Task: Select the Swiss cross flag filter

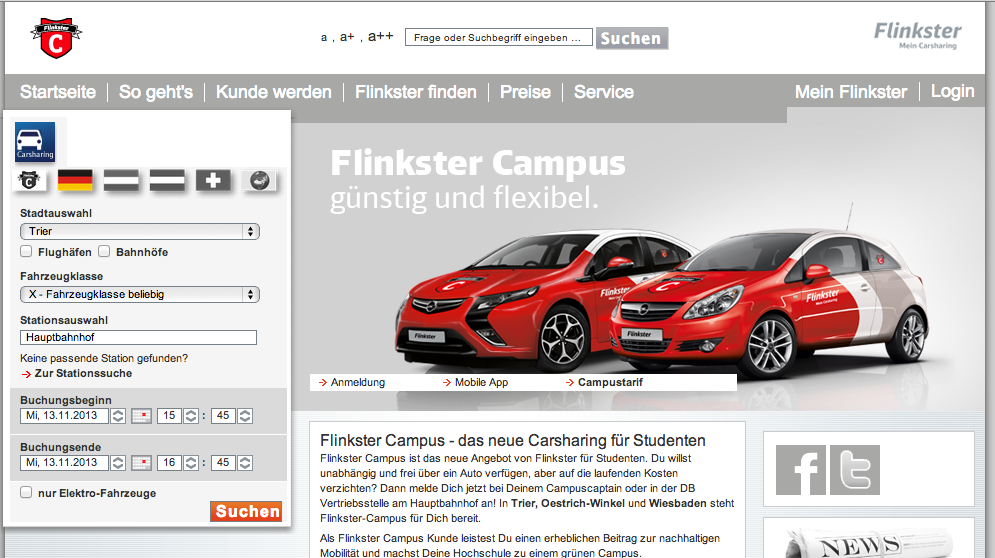Action: coord(213,181)
